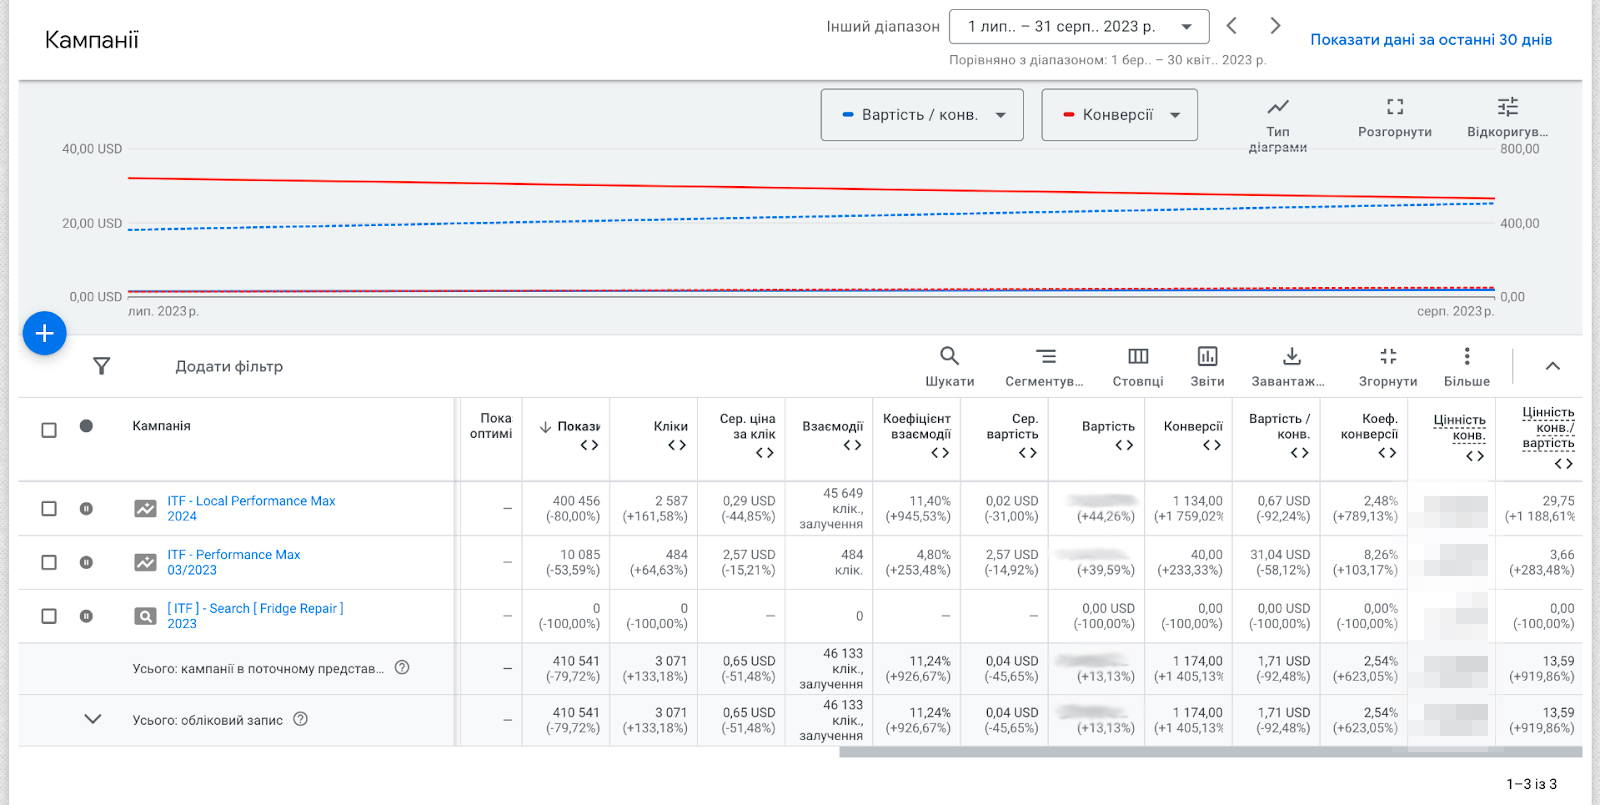
Task: Expand the chart with Розгорнути icon
Action: coord(1395,107)
